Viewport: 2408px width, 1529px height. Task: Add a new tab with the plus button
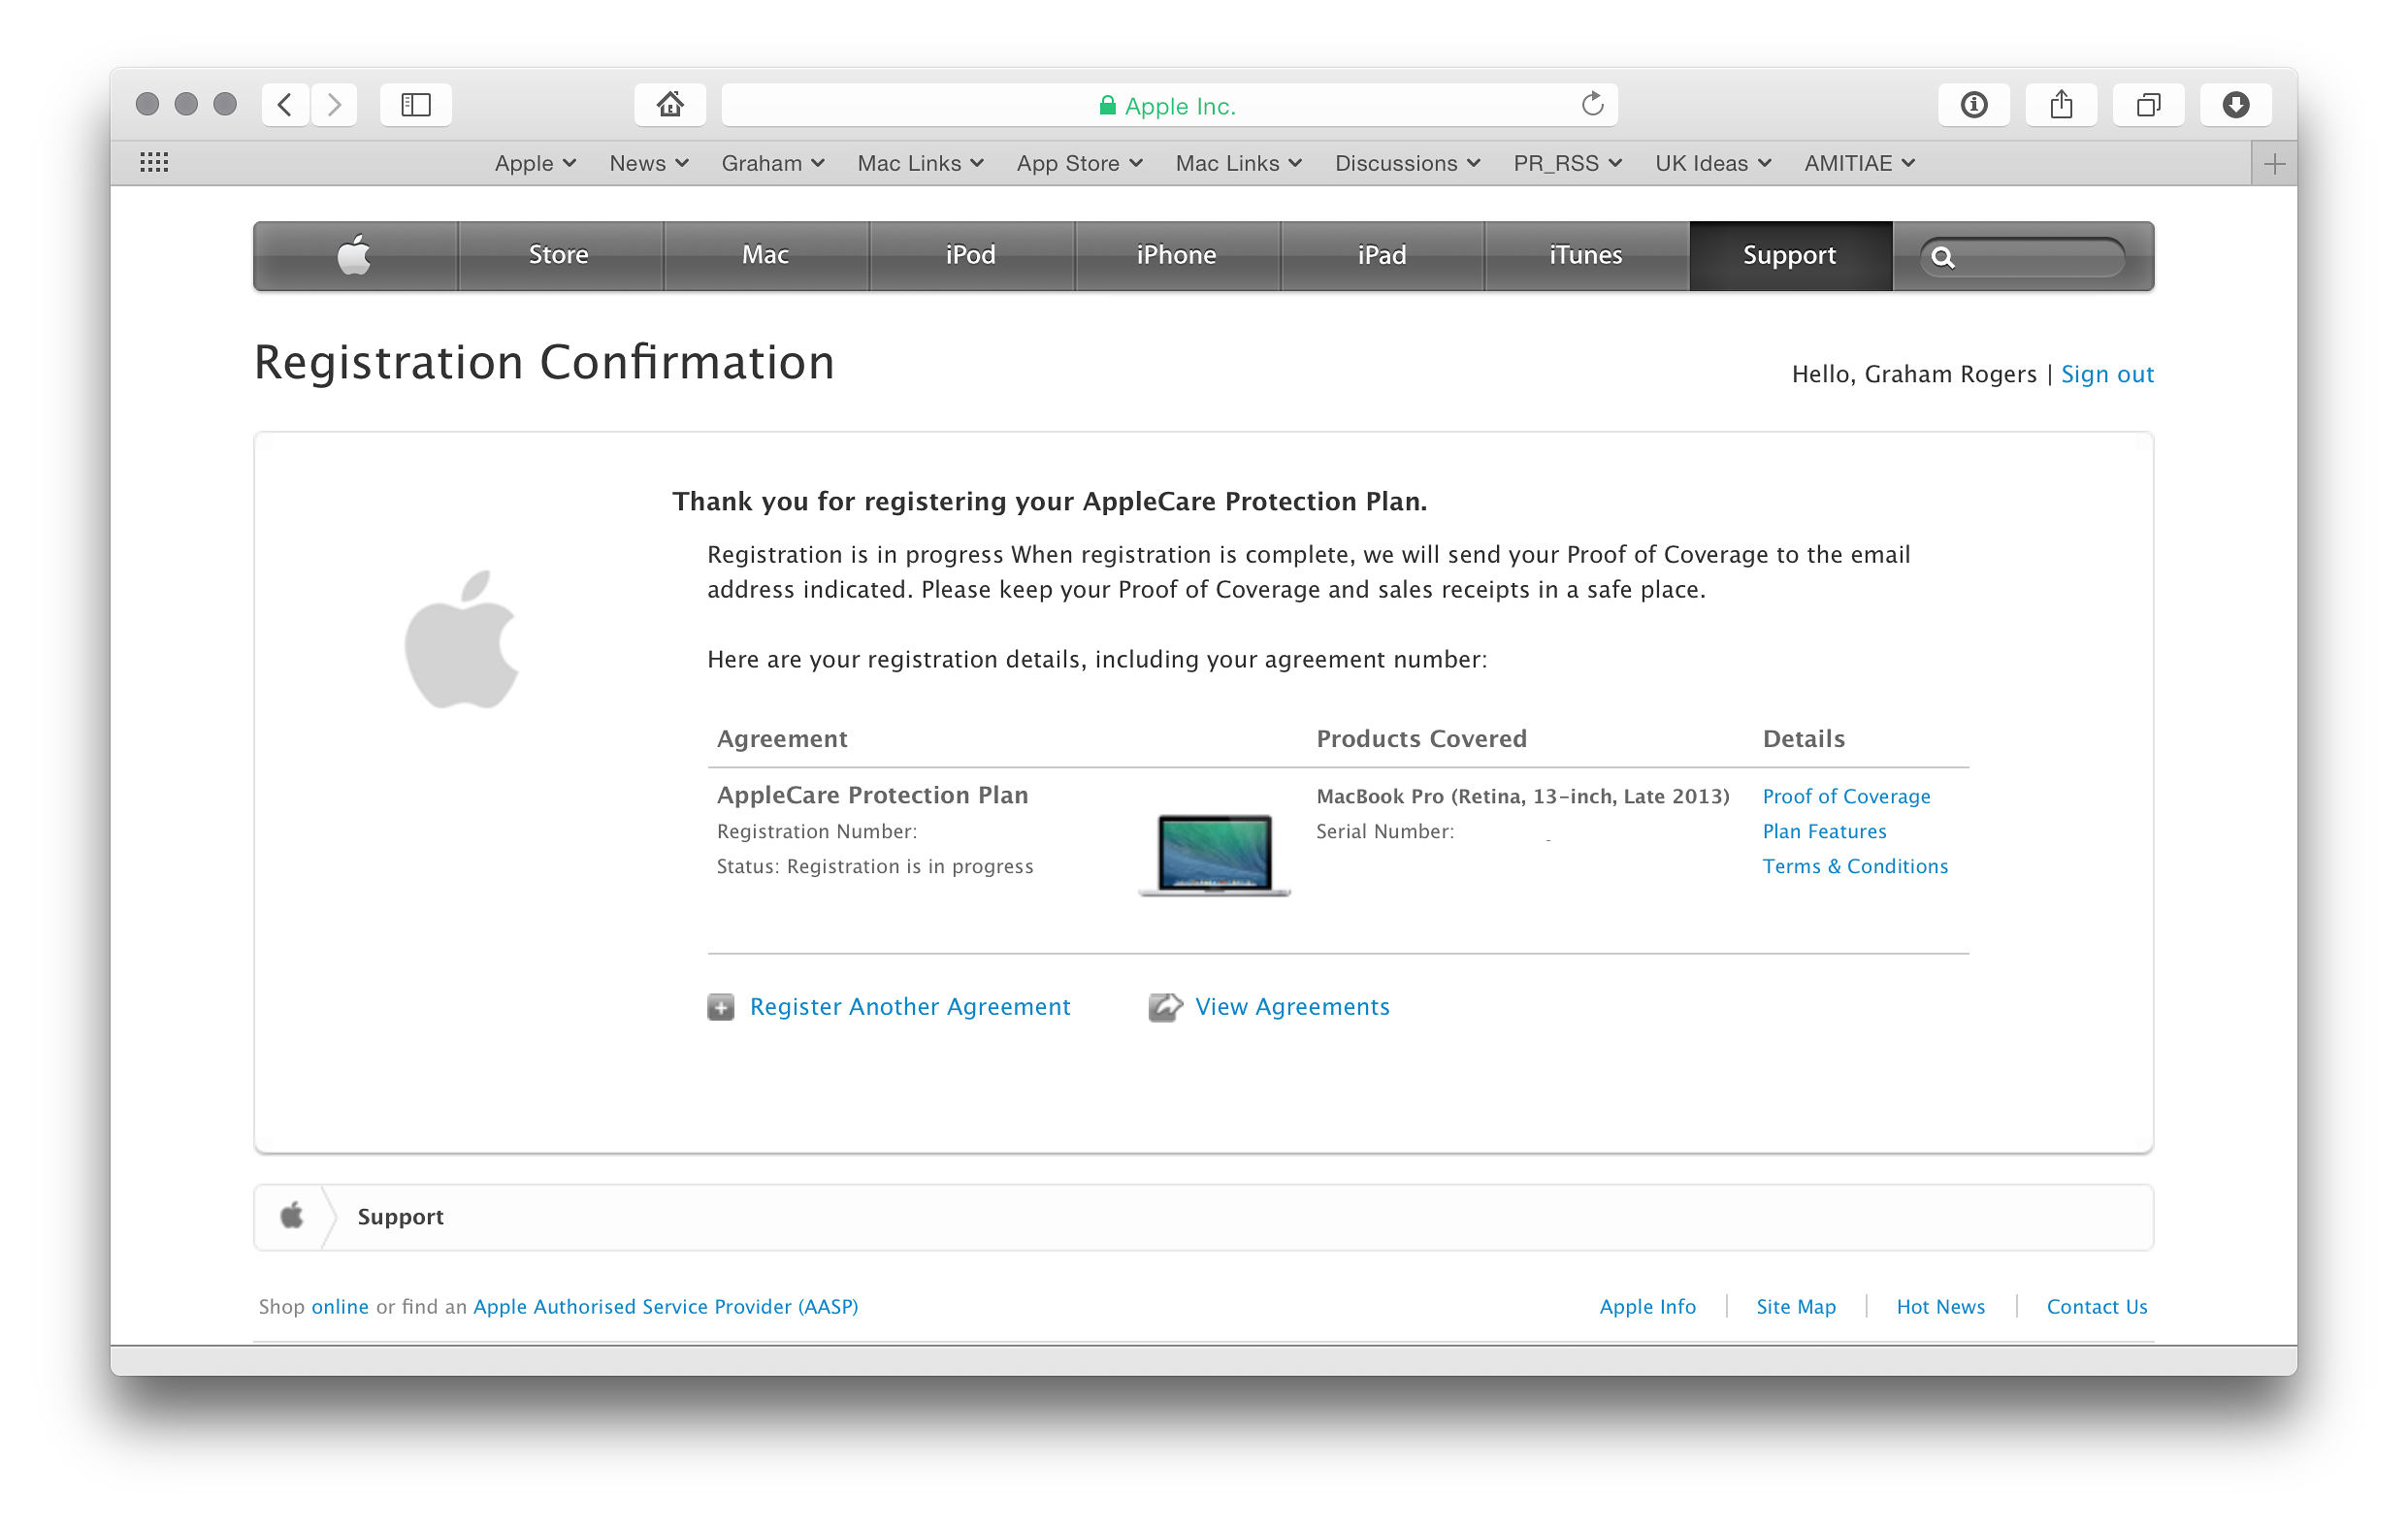click(x=2274, y=164)
